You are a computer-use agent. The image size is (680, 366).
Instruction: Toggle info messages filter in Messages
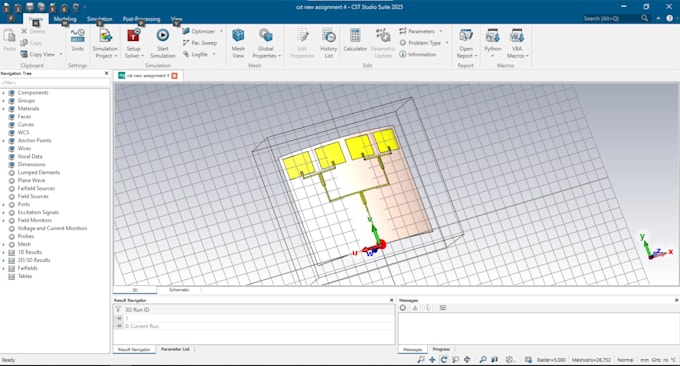point(428,308)
